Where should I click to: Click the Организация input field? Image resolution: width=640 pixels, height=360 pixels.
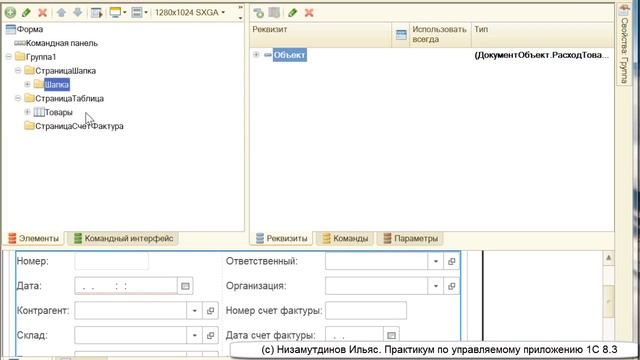coord(376,286)
